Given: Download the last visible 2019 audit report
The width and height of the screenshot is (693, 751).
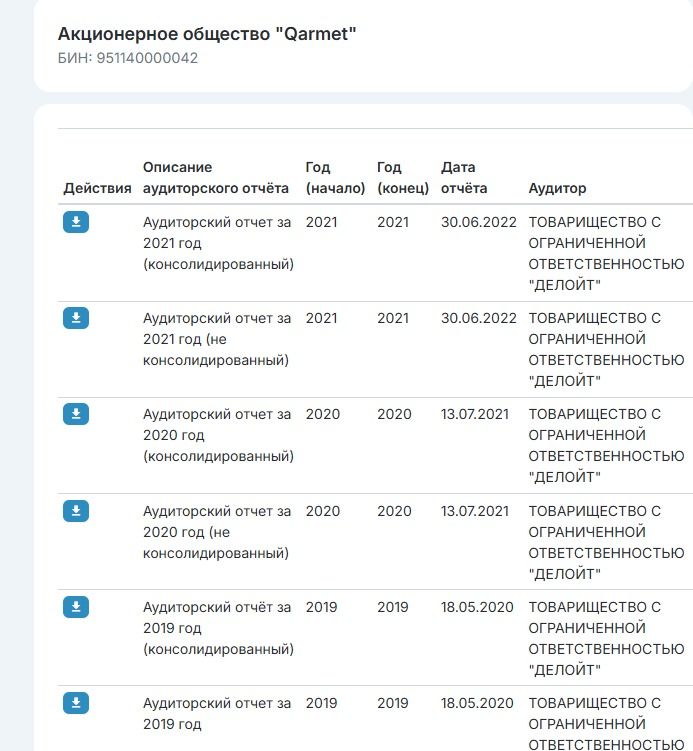Looking at the screenshot, I should 76,703.
